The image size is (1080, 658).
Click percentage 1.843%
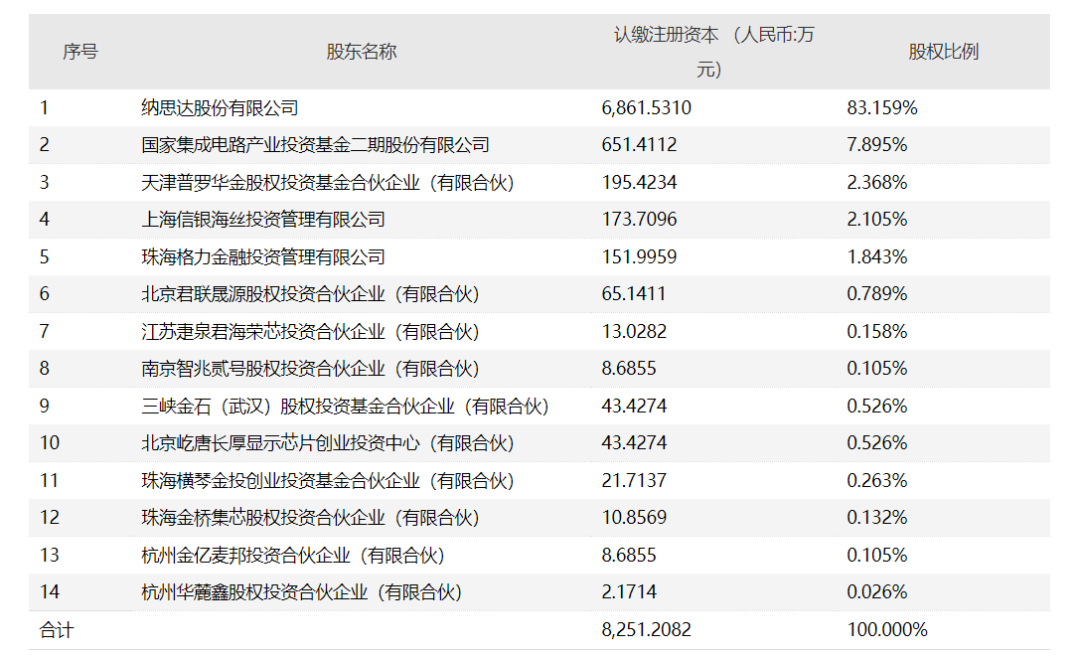click(x=877, y=257)
